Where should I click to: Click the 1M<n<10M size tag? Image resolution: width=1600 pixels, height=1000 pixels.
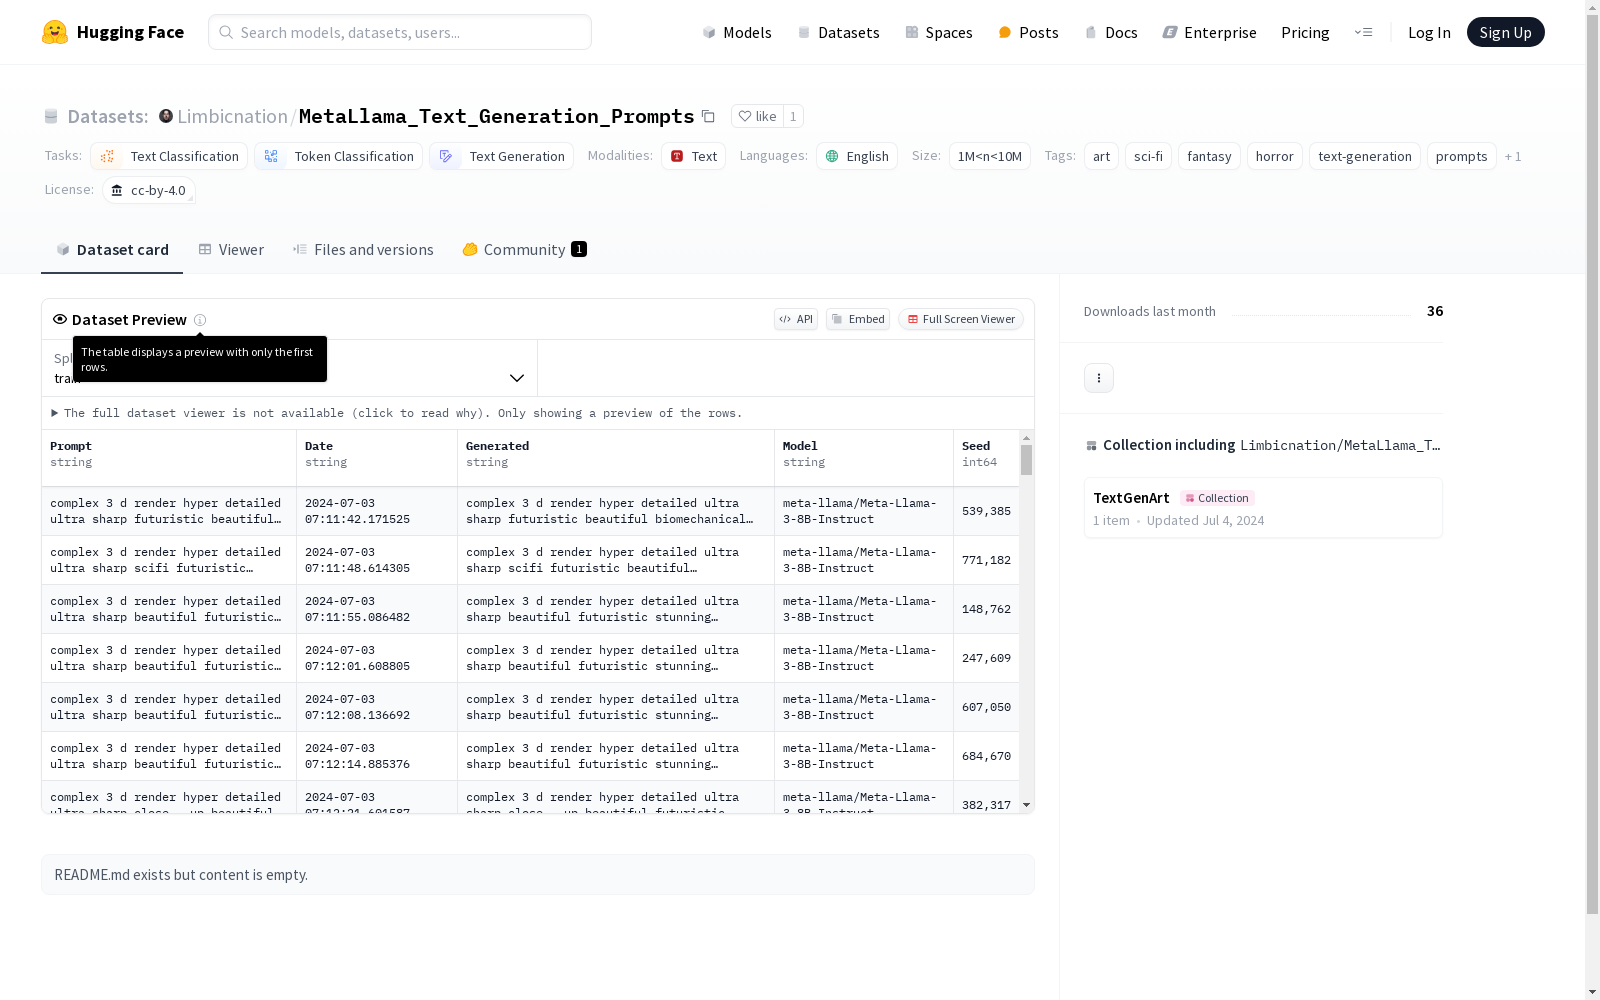(990, 156)
